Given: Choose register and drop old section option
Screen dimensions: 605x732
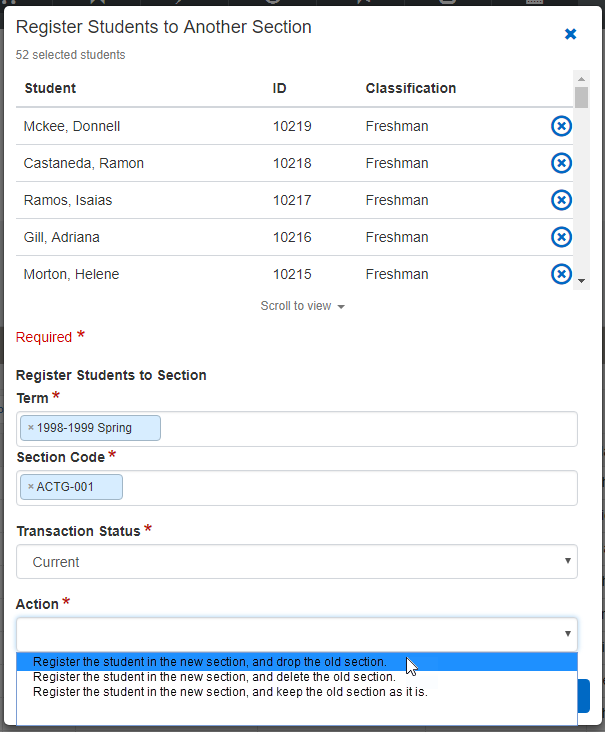Looking at the screenshot, I should coord(210,662).
